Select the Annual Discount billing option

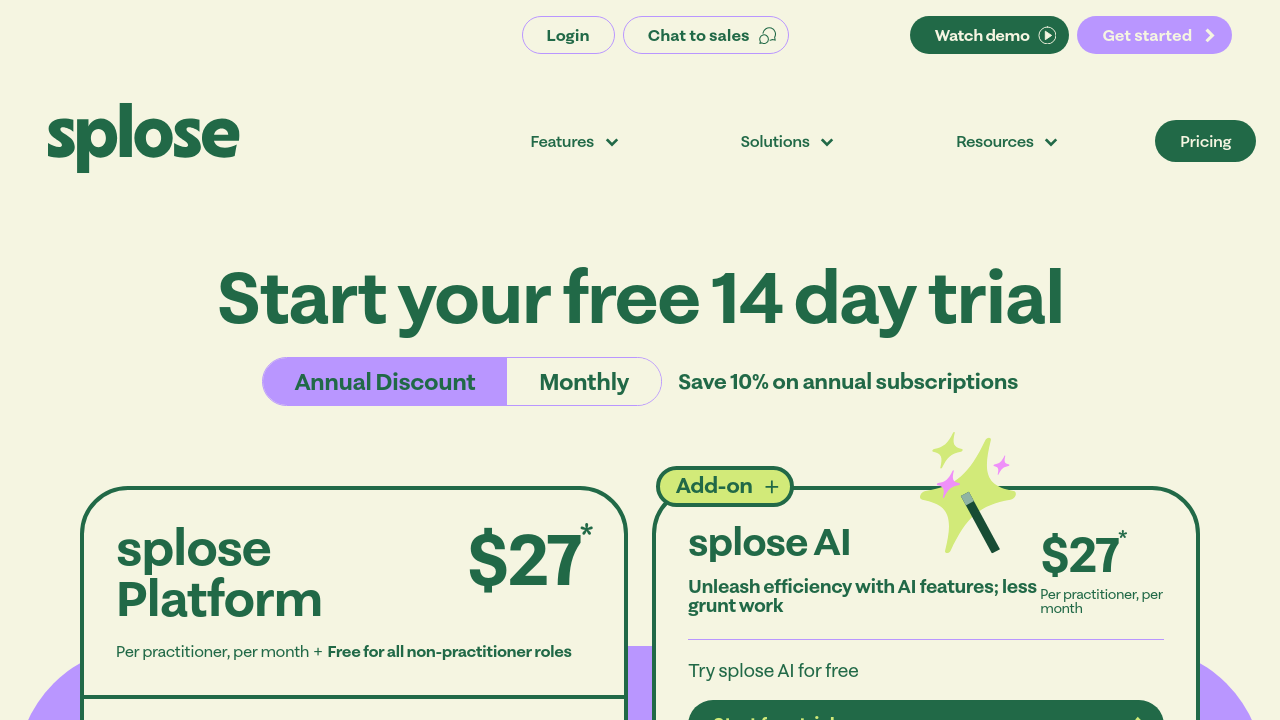tap(385, 382)
